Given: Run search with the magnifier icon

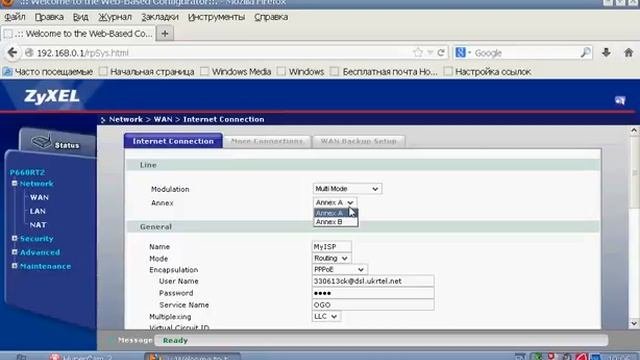Looking at the screenshot, I should coord(585,52).
